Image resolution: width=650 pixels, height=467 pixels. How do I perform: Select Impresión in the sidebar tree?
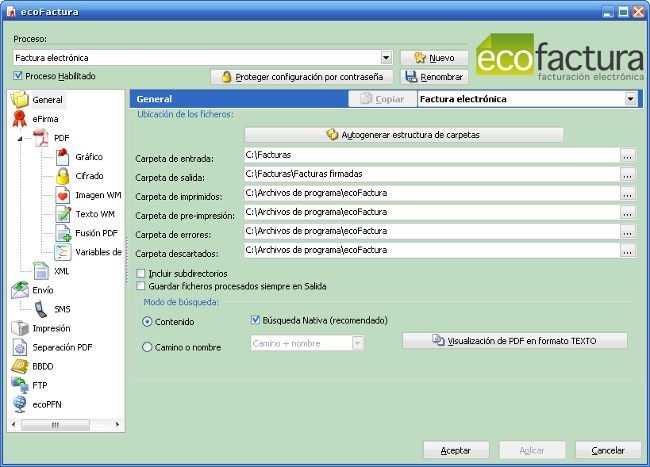[51, 328]
